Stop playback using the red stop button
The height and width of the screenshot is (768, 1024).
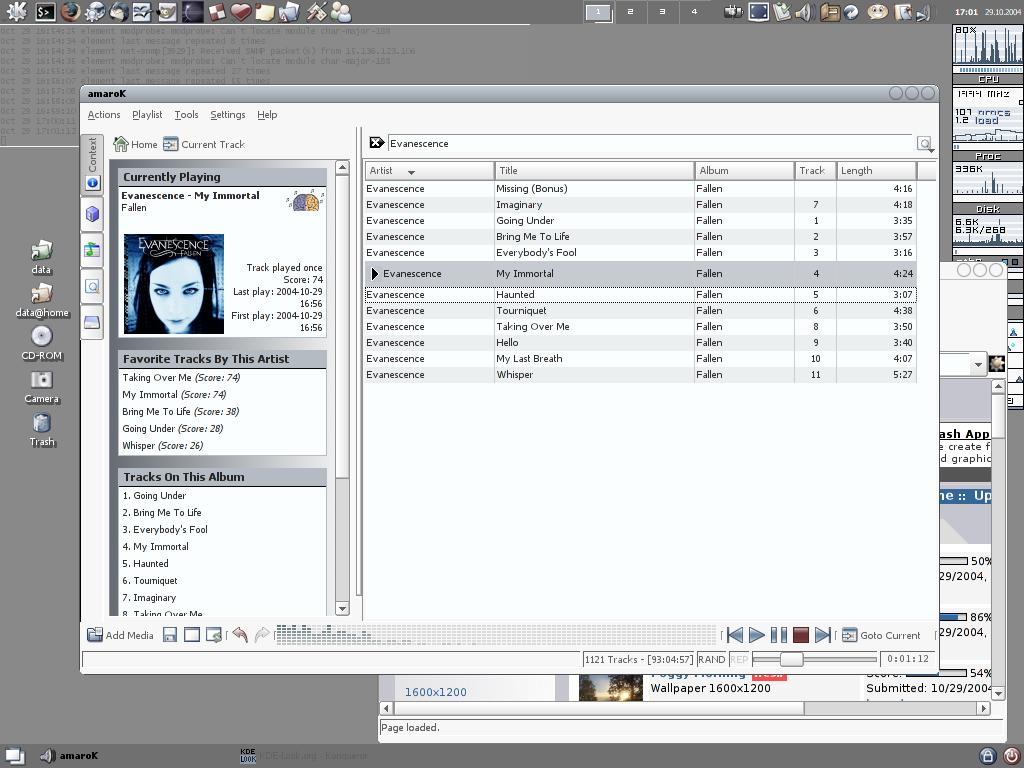pyautogui.click(x=801, y=635)
